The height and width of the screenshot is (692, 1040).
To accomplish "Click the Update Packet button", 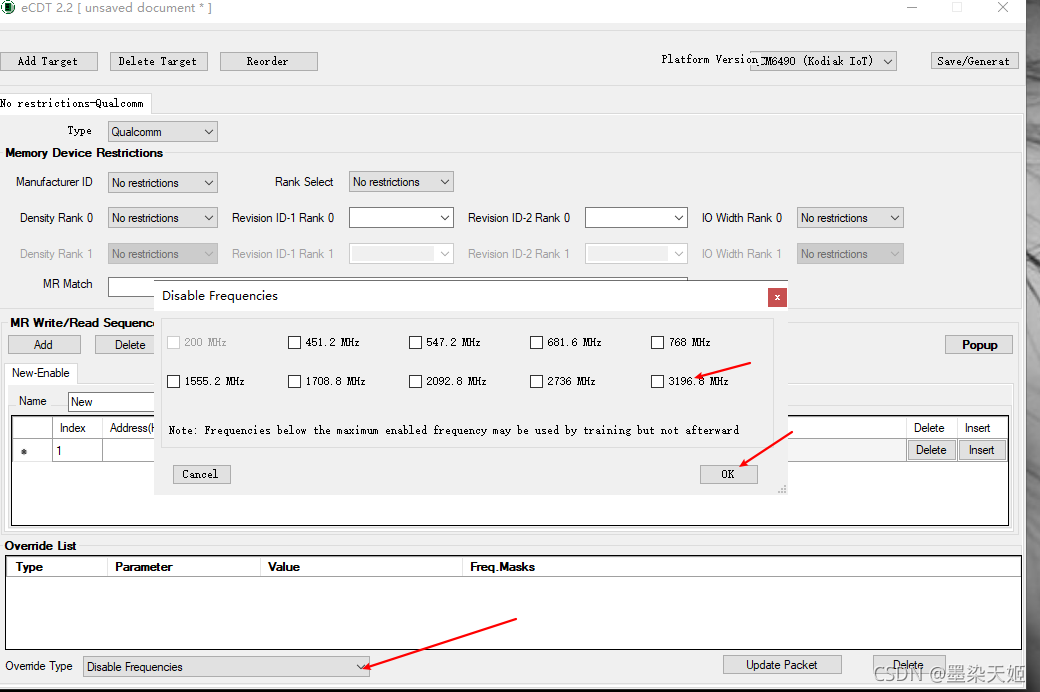I will [782, 664].
